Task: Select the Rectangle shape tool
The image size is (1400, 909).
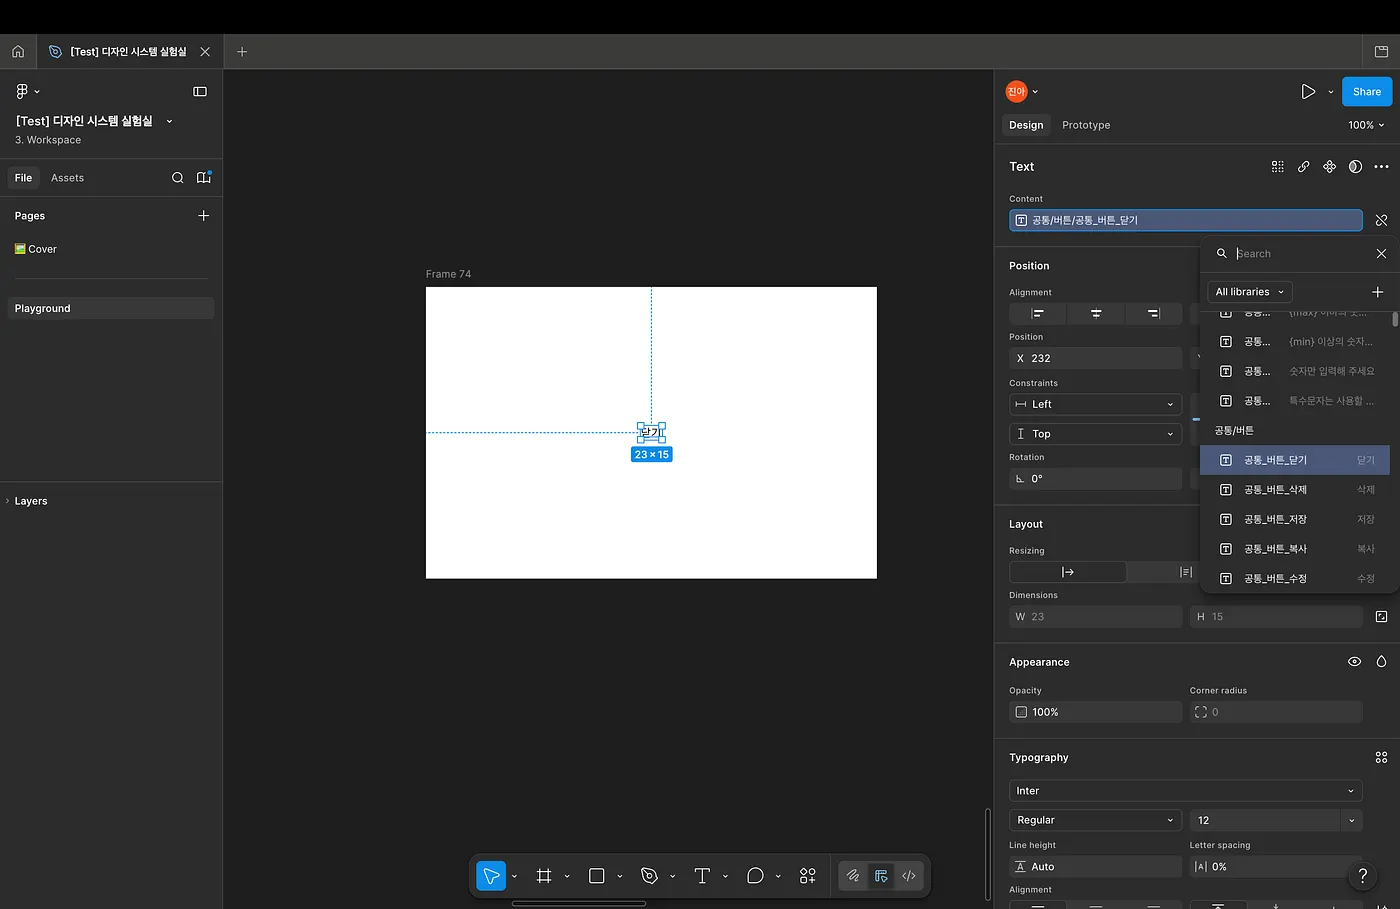Action: 597,876
